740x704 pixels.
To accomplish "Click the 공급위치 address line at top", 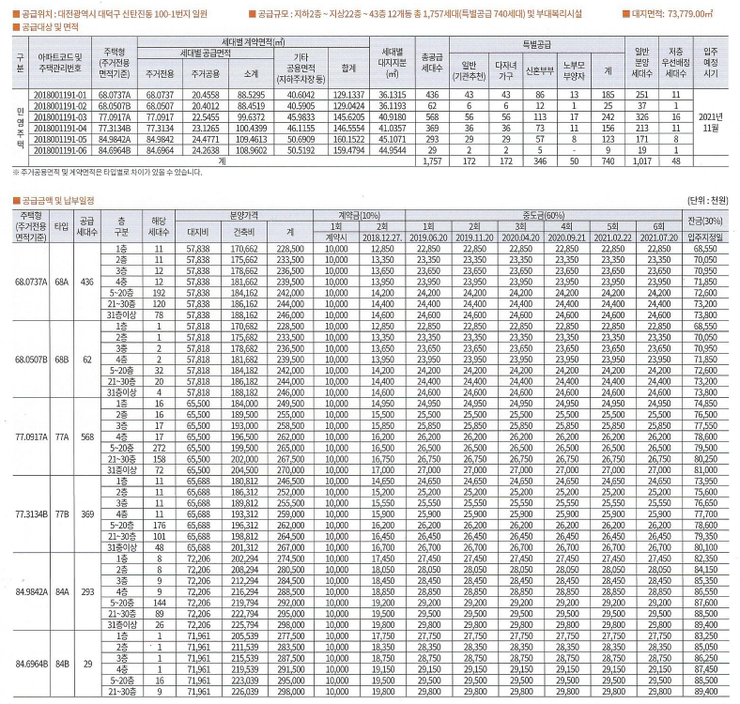I will pyautogui.click(x=110, y=14).
